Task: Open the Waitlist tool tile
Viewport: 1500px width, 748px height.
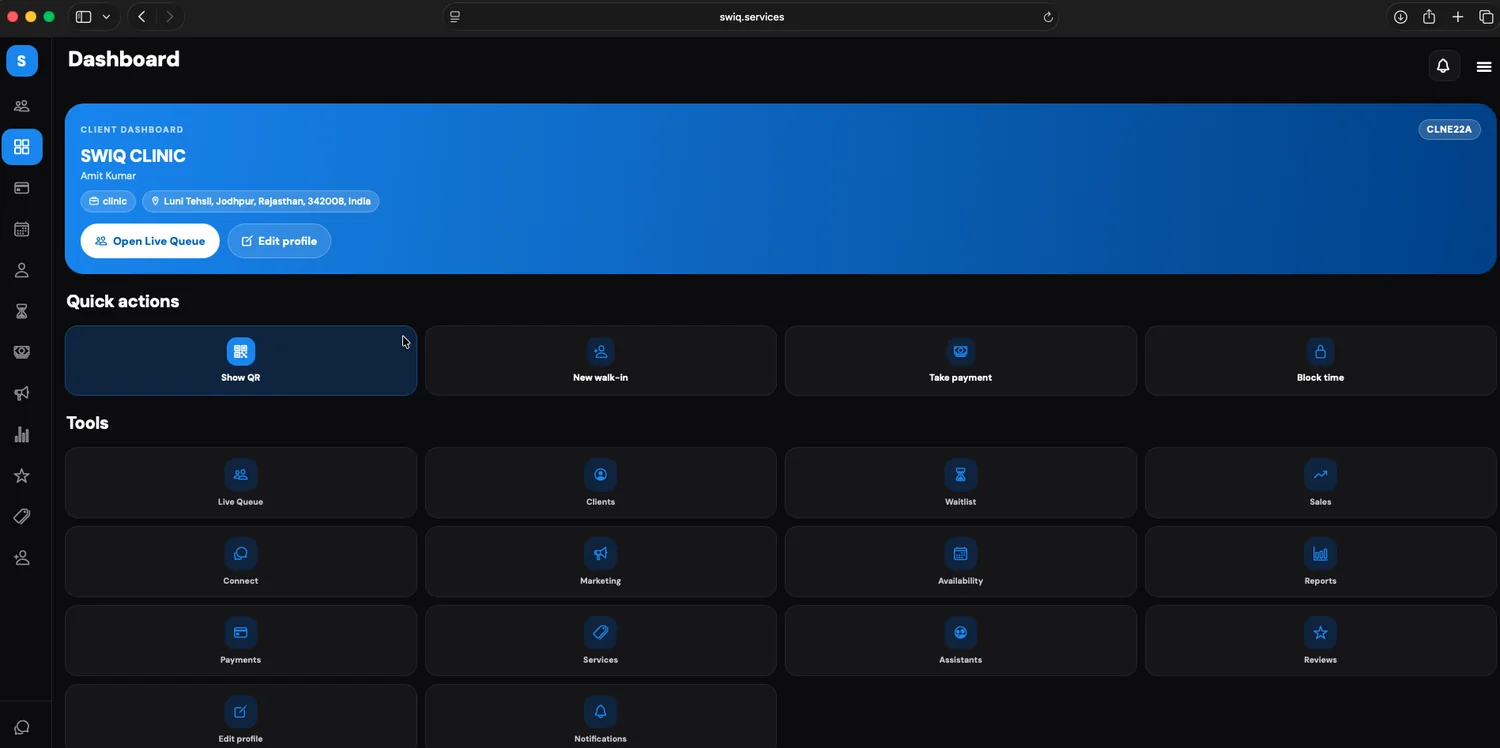Action: click(x=961, y=483)
